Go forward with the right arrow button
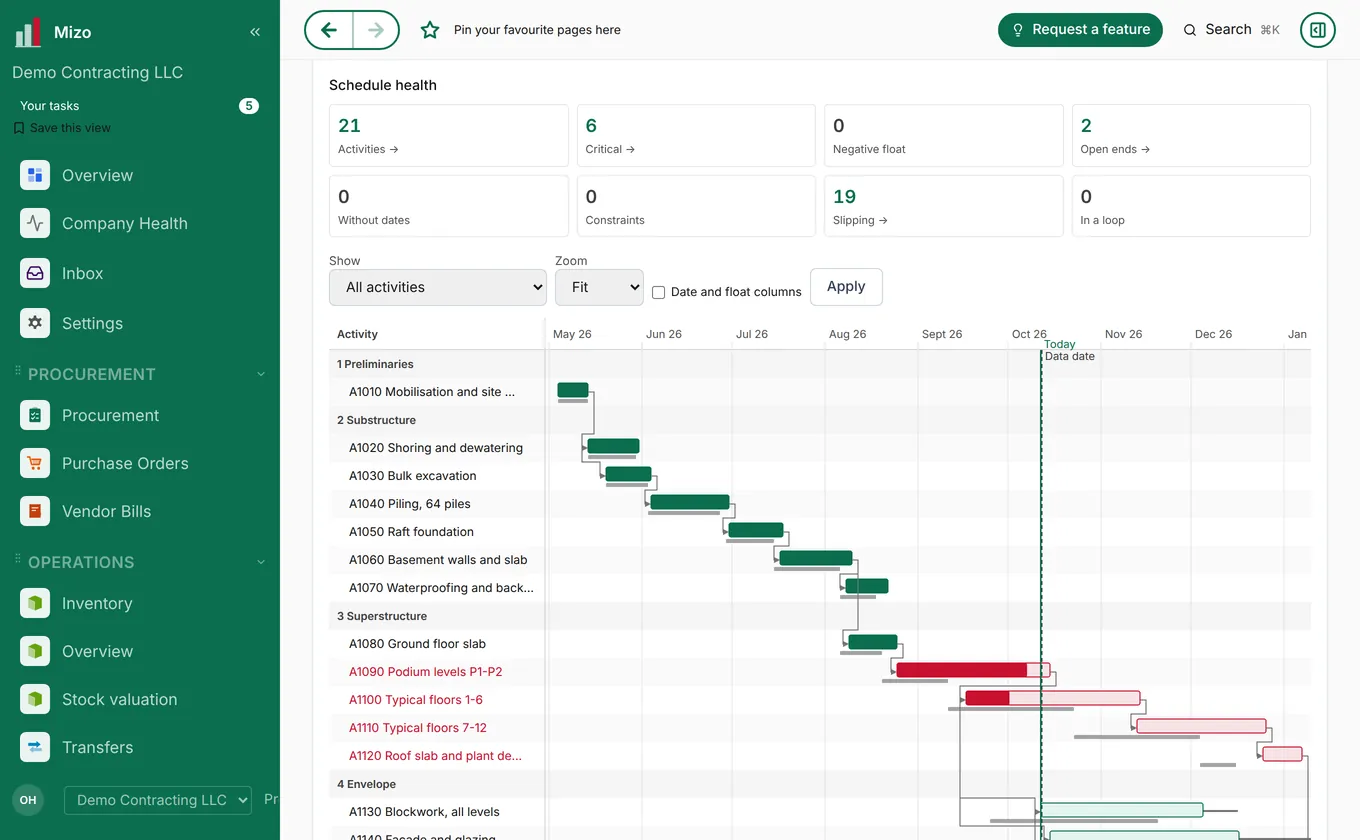The height and width of the screenshot is (840, 1360). [376, 30]
